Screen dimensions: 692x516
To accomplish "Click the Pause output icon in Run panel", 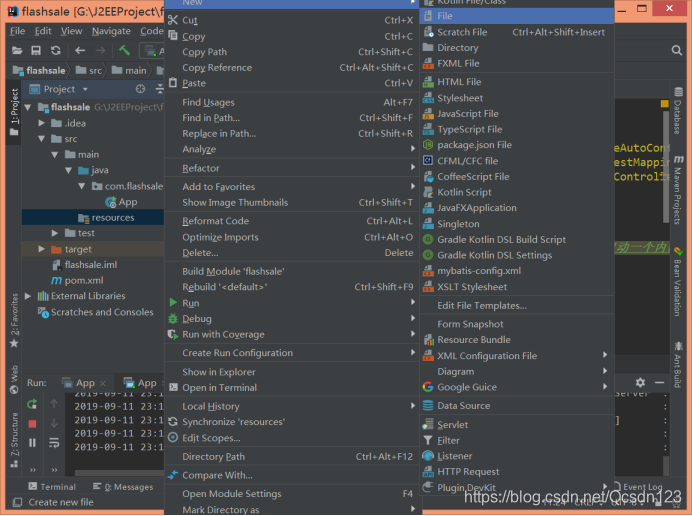I will [x=32, y=443].
